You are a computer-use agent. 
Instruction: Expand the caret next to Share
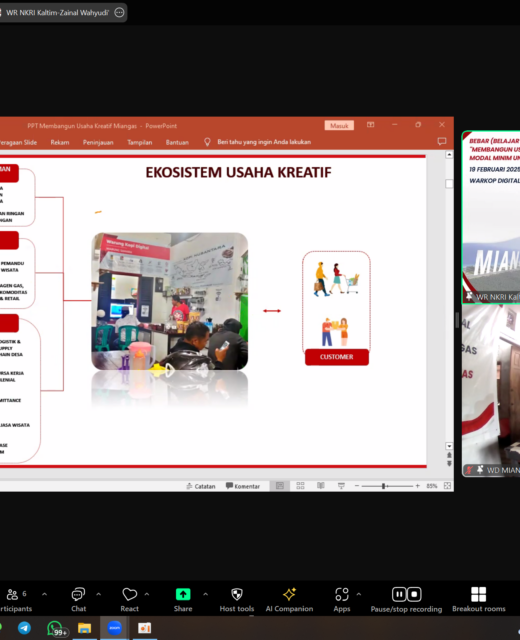click(x=205, y=594)
